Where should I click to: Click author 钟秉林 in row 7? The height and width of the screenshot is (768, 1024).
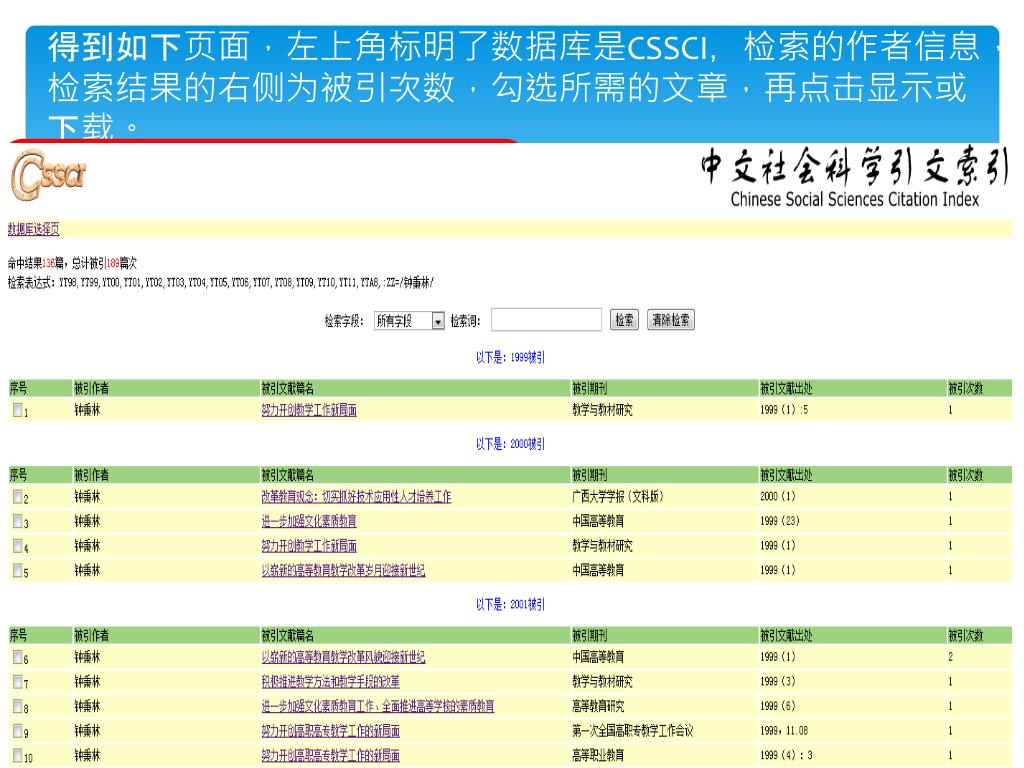click(87, 682)
